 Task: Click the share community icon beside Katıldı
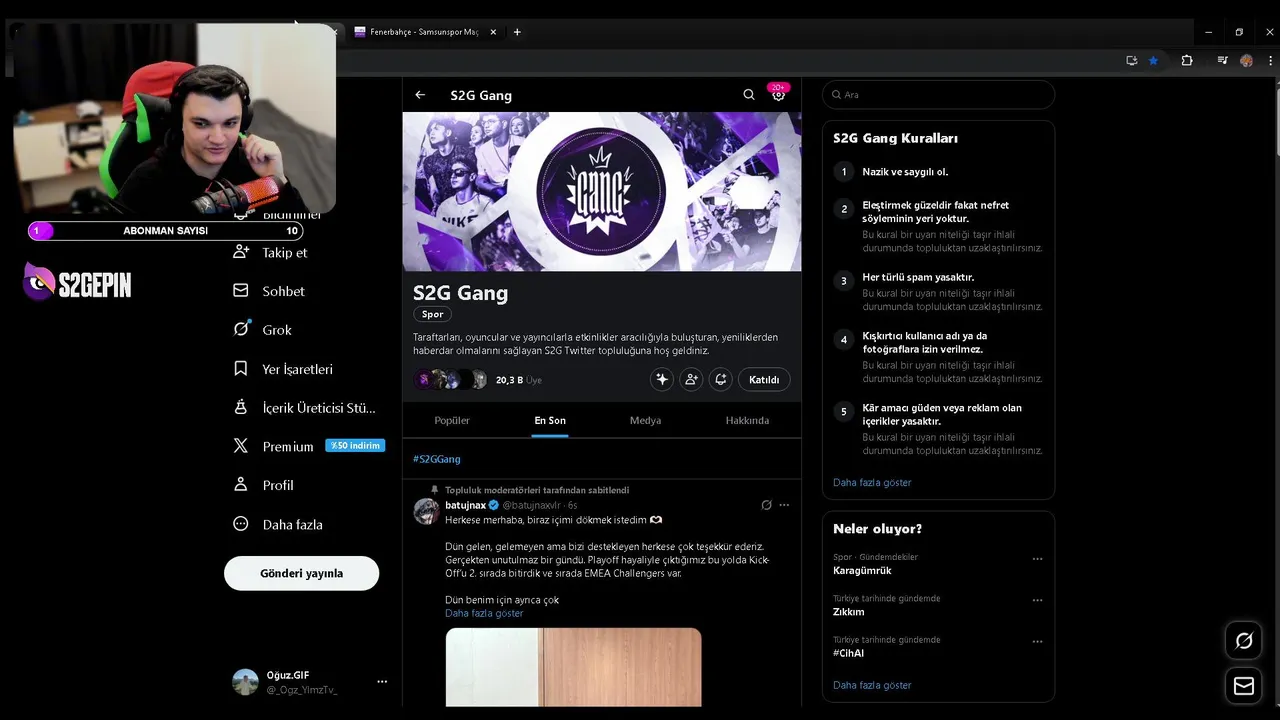click(720, 380)
